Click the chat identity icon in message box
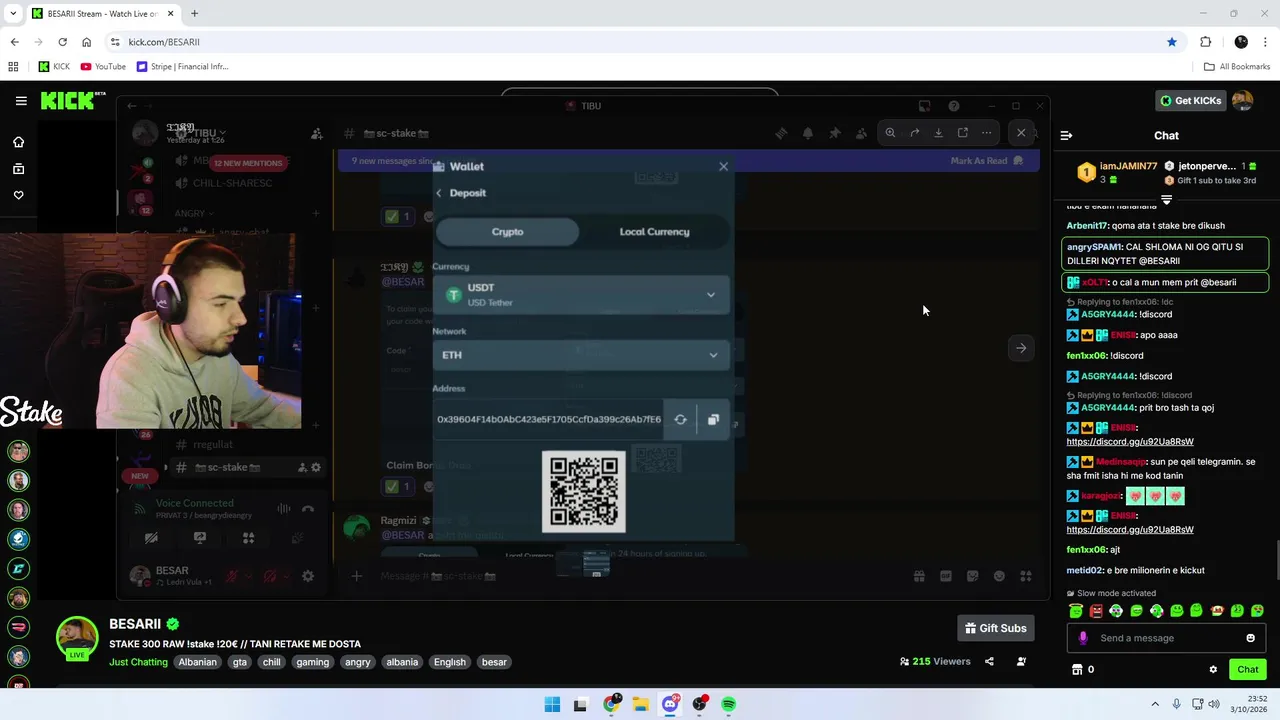Viewport: 1280px width, 720px height. pyautogui.click(x=1083, y=638)
